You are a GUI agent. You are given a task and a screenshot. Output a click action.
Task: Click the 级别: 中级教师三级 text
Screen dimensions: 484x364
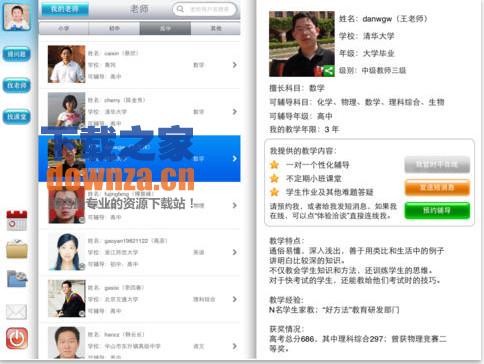pos(372,70)
